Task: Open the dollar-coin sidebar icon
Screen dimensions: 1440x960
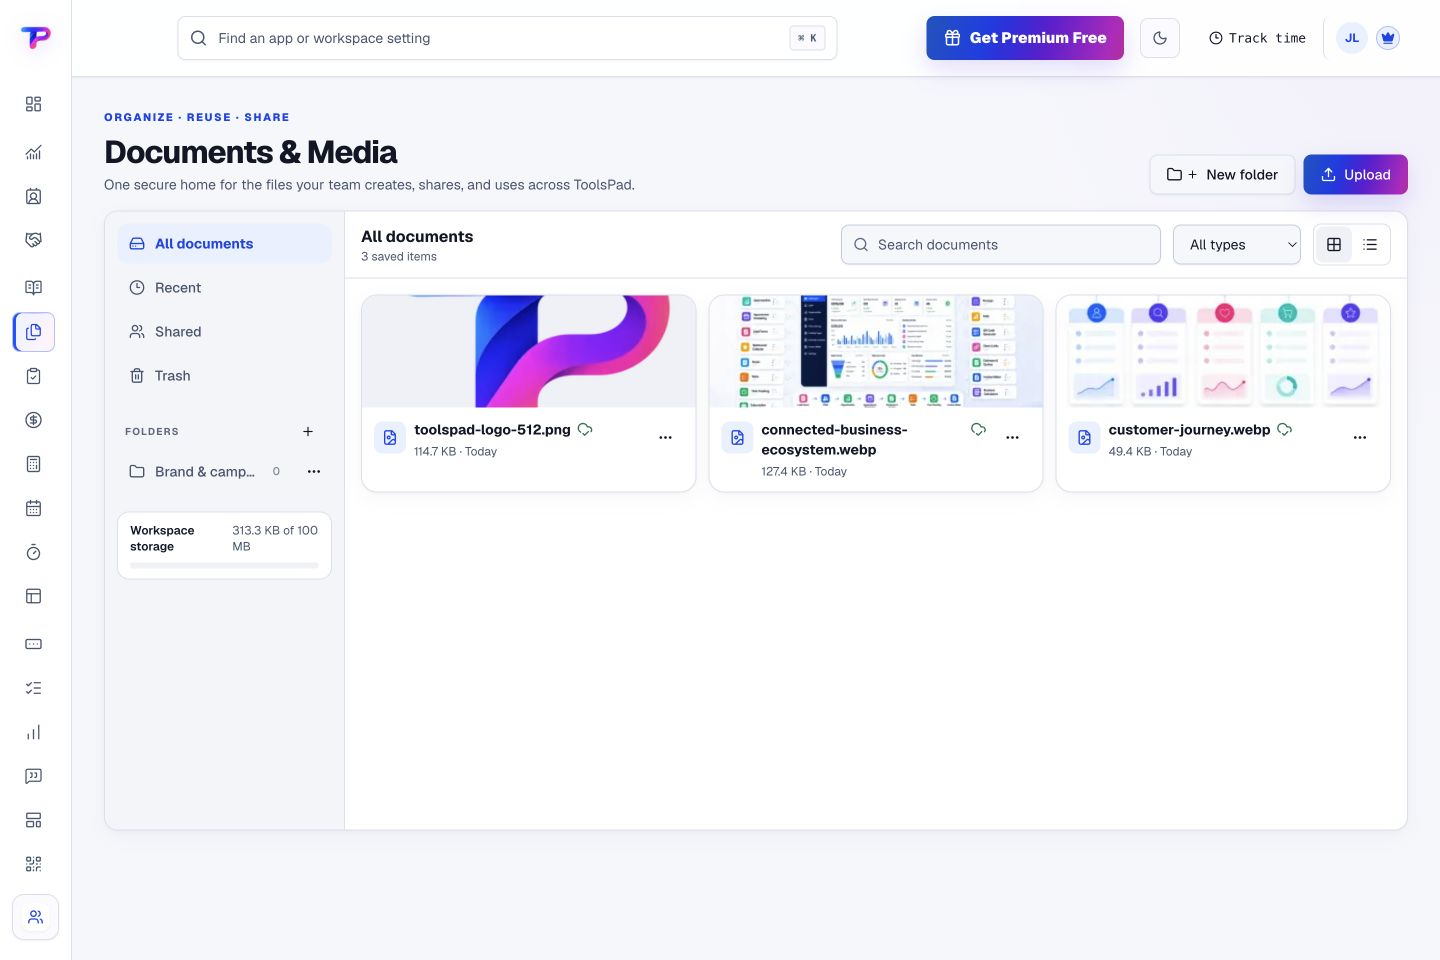Action: (33, 420)
